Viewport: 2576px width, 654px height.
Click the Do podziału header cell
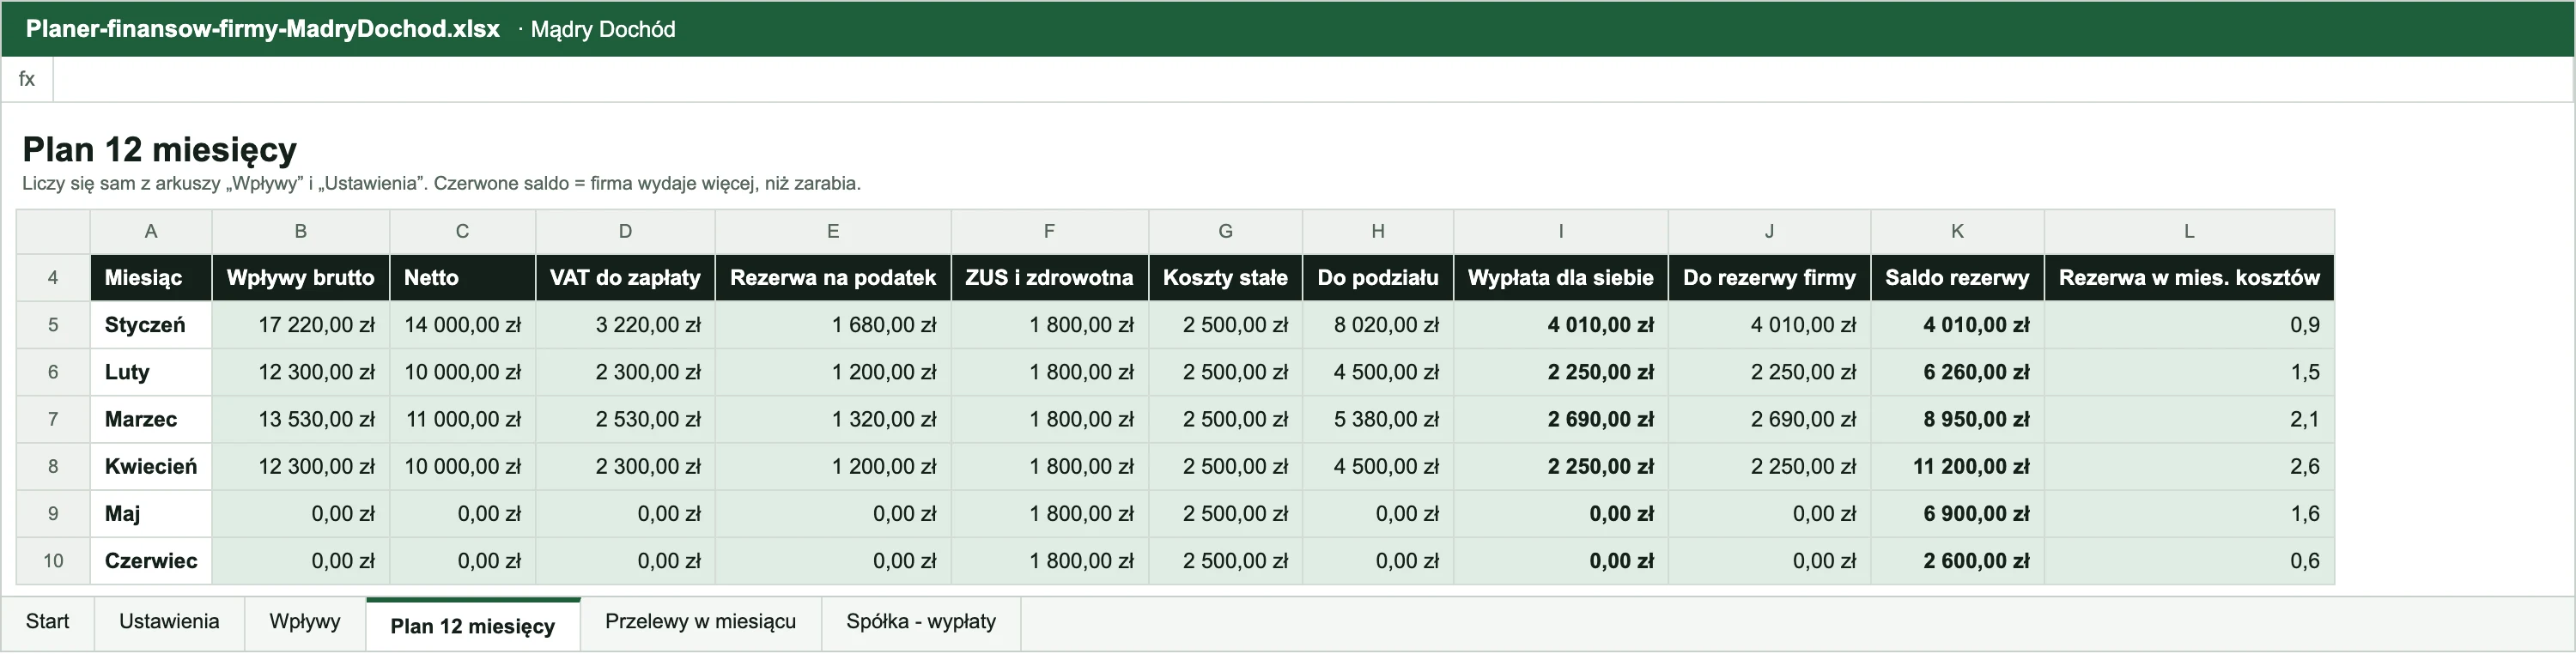(1378, 278)
